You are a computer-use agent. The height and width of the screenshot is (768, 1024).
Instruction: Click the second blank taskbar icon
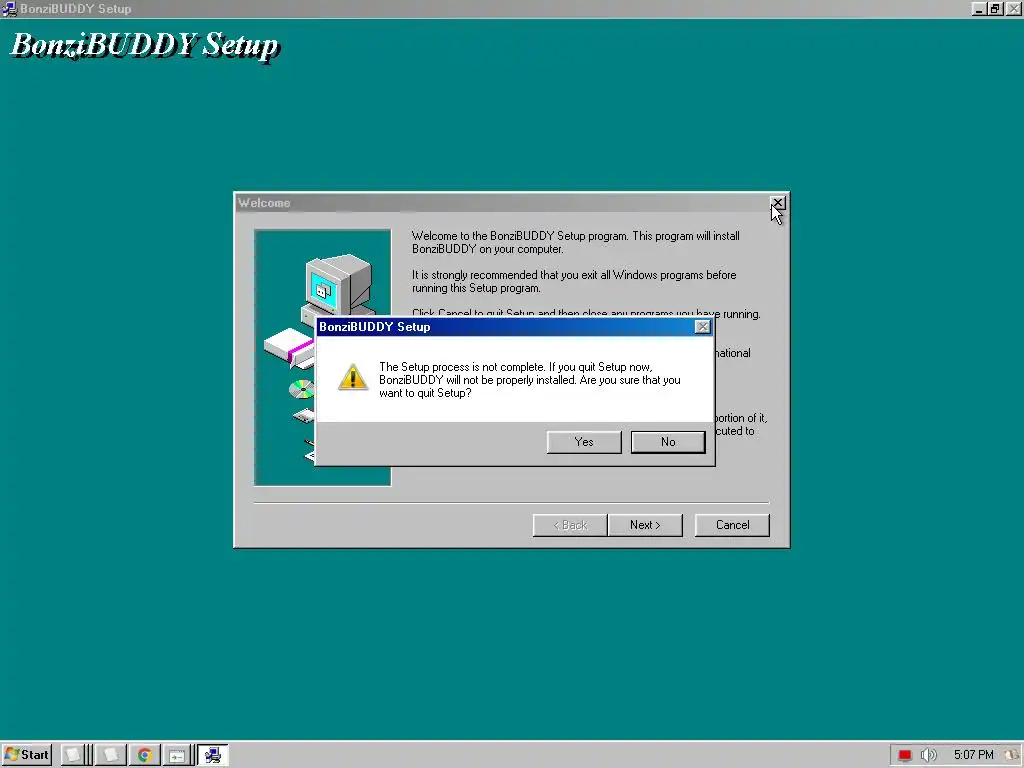[110, 756]
